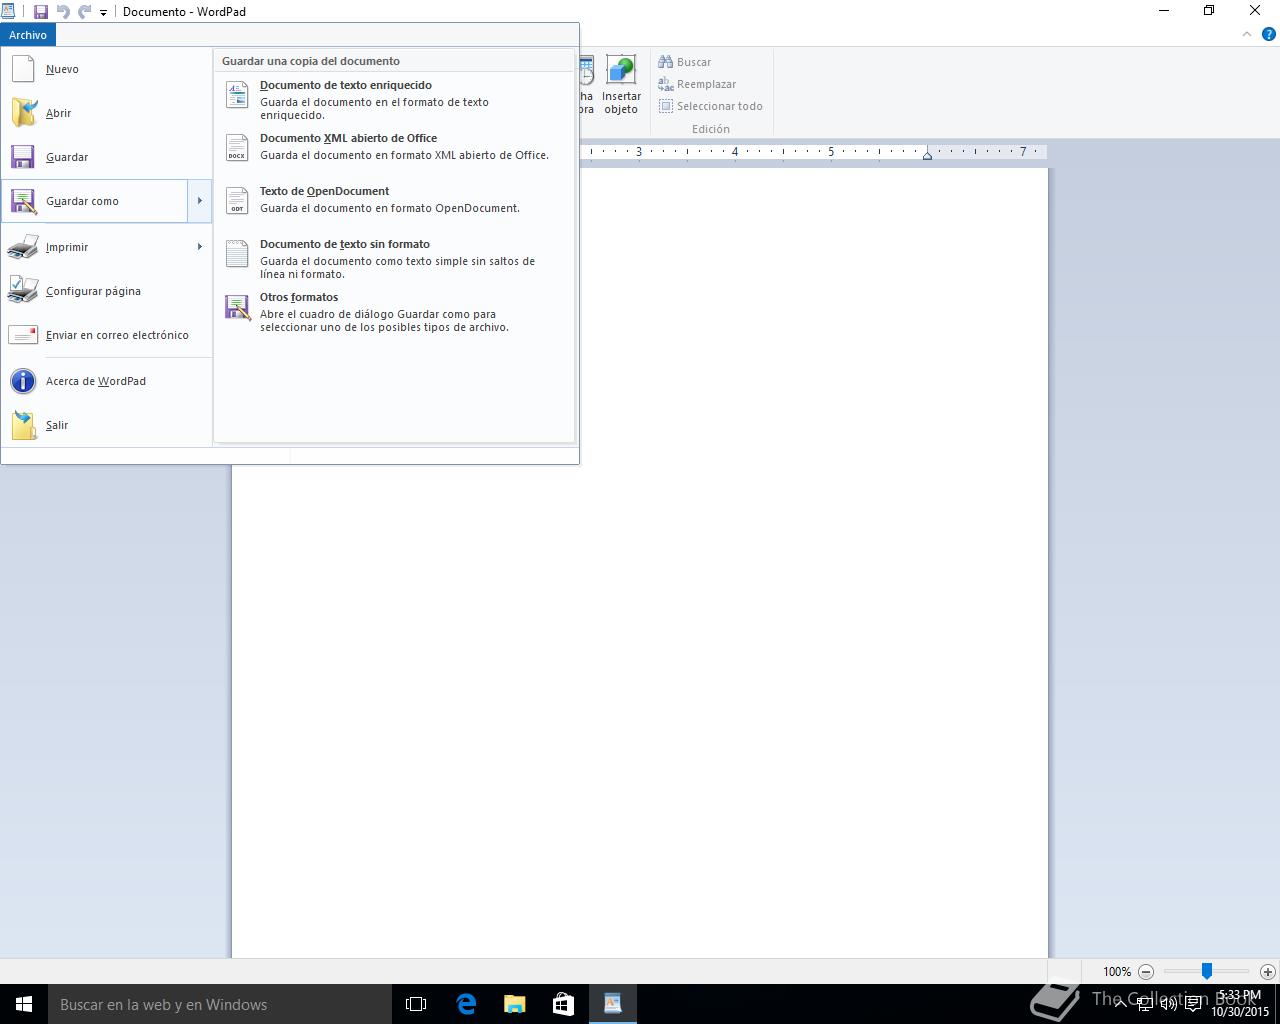1280x1024 pixels.
Task: Collapse the ribbon with the chevron
Action: [1247, 34]
